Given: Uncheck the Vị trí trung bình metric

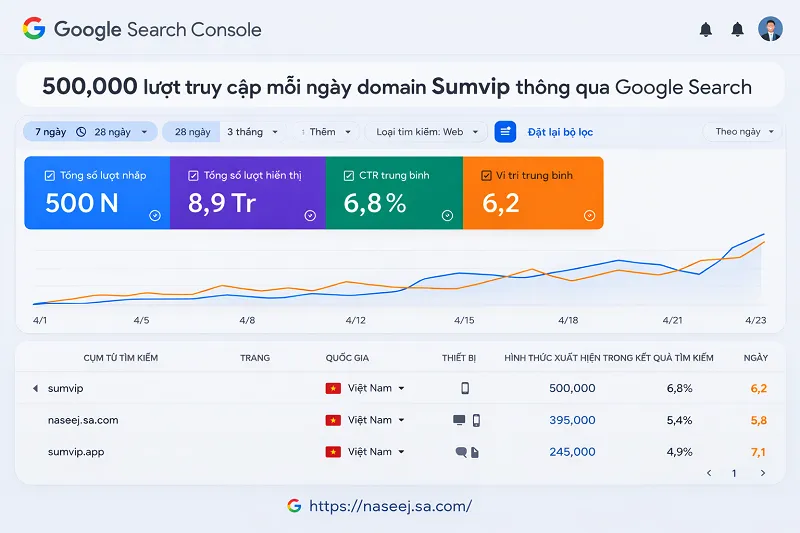Looking at the screenshot, I should coord(486,176).
